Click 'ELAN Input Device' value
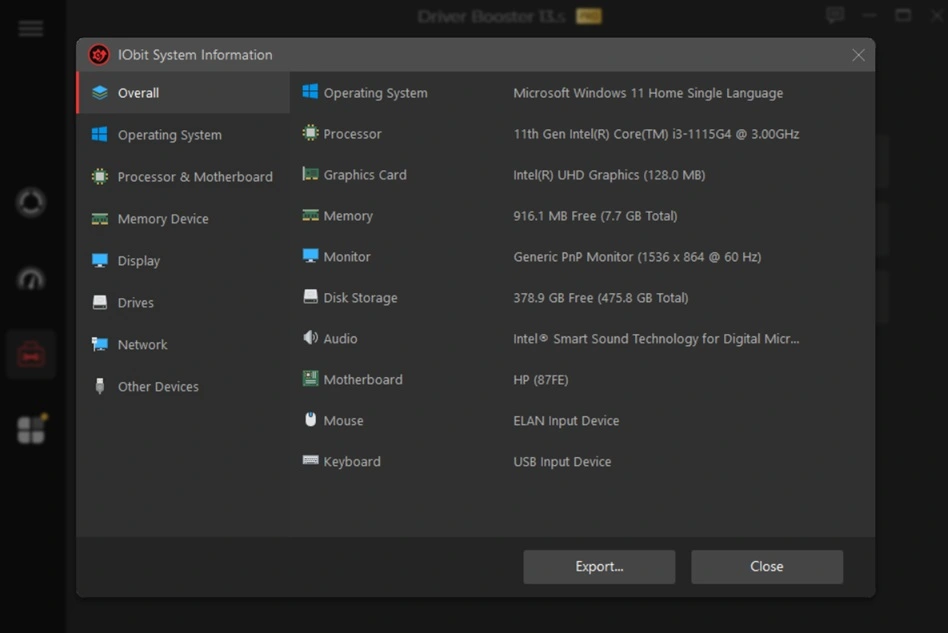Screen dimensions: 949x633 click(566, 421)
